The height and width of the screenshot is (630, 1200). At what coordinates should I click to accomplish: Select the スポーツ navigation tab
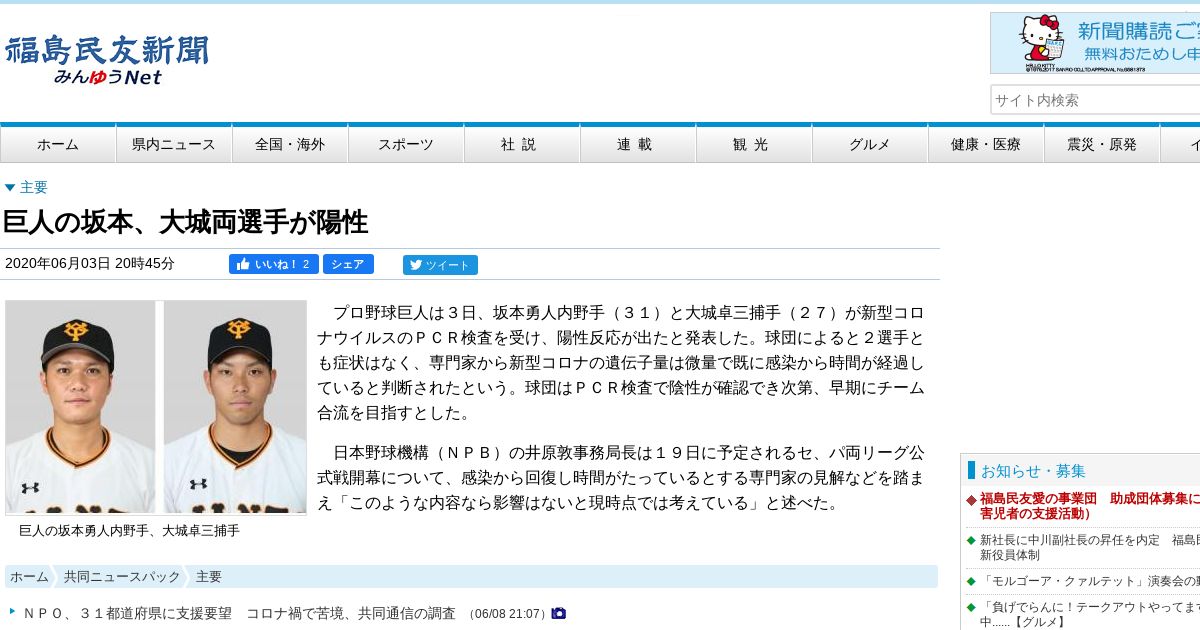[406, 144]
